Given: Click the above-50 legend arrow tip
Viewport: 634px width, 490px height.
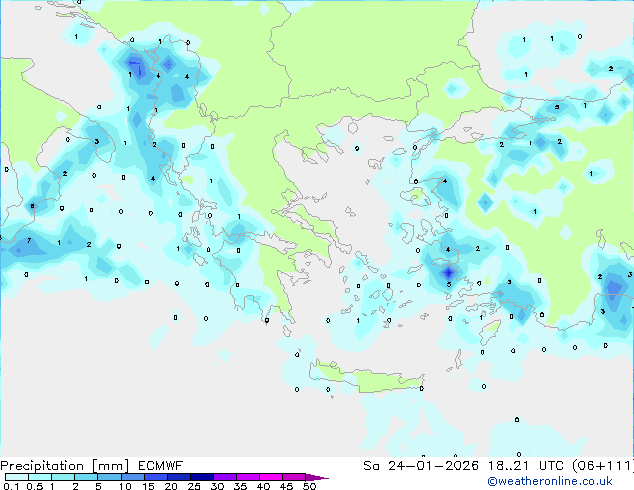Looking at the screenshot, I should pos(317,477).
